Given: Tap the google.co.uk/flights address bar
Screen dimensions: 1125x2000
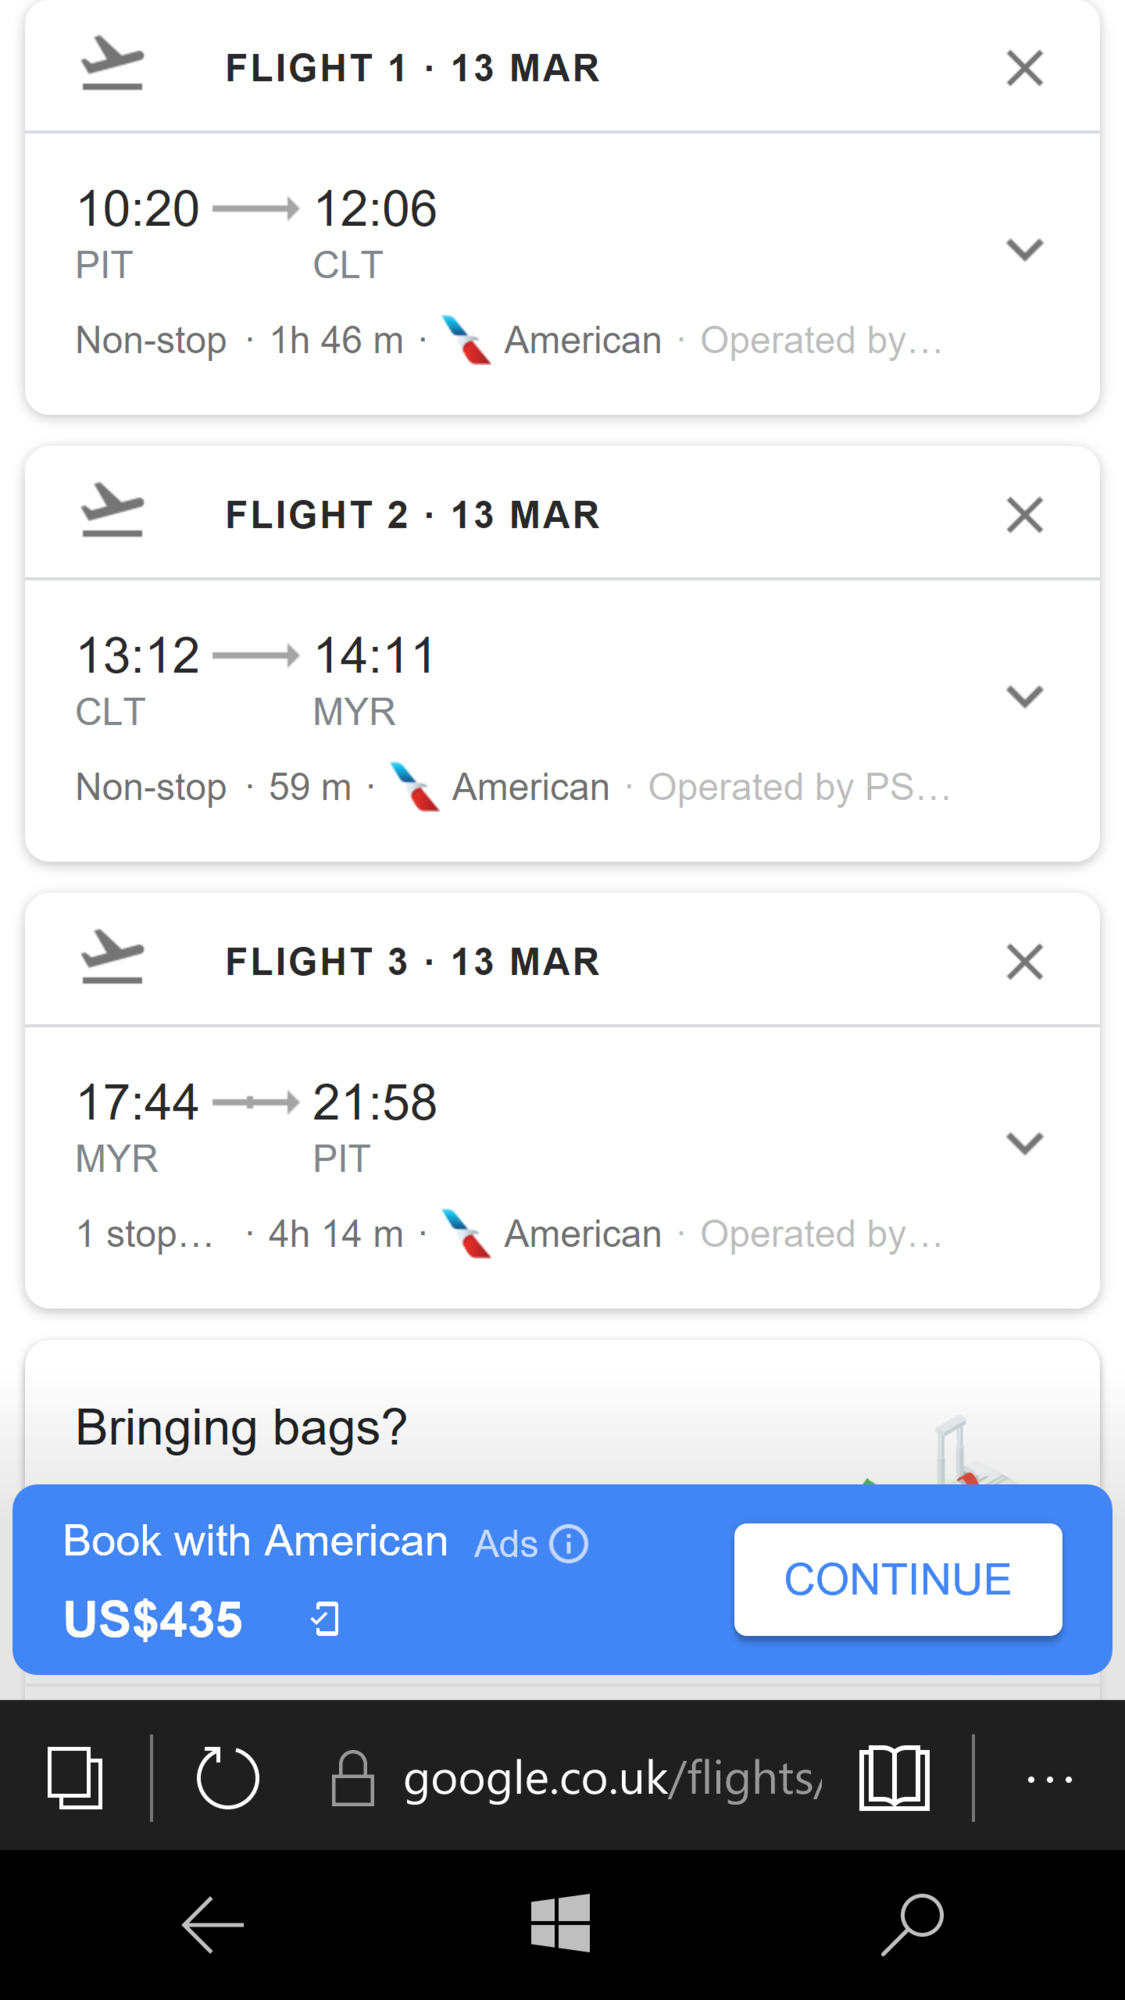Looking at the screenshot, I should 612,1779.
